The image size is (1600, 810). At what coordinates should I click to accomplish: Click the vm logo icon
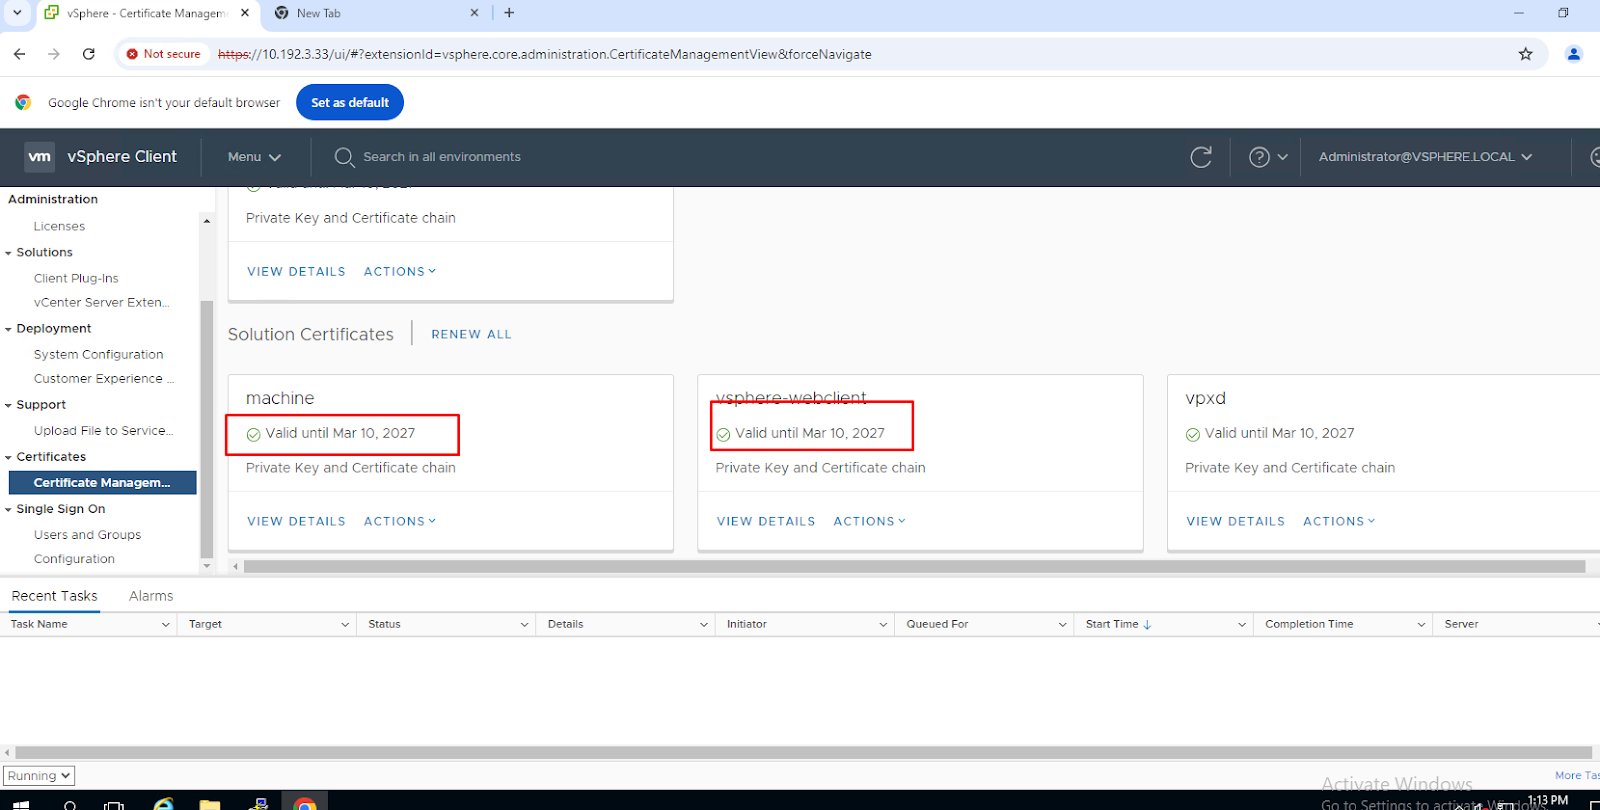coord(39,157)
